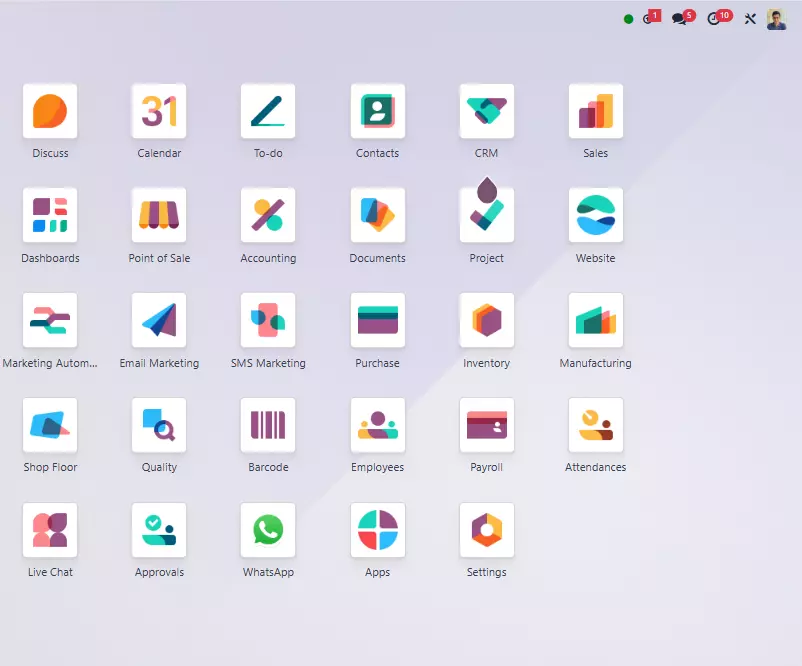The height and width of the screenshot is (666, 802).
Task: Launch the Inventory app
Action: coord(486,319)
